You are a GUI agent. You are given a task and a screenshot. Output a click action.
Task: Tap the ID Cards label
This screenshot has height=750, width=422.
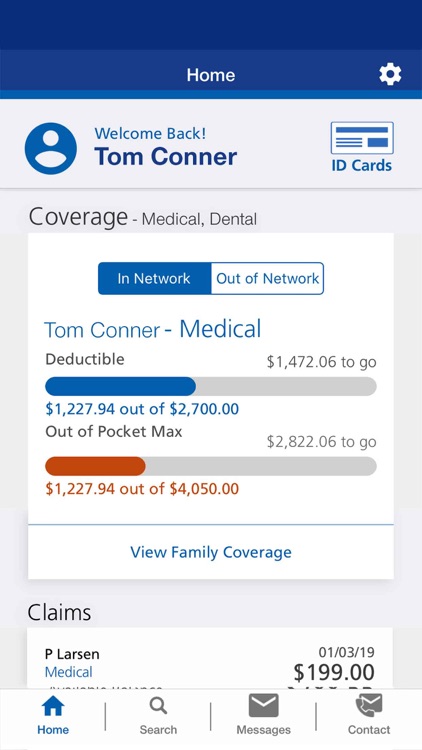tap(362, 165)
